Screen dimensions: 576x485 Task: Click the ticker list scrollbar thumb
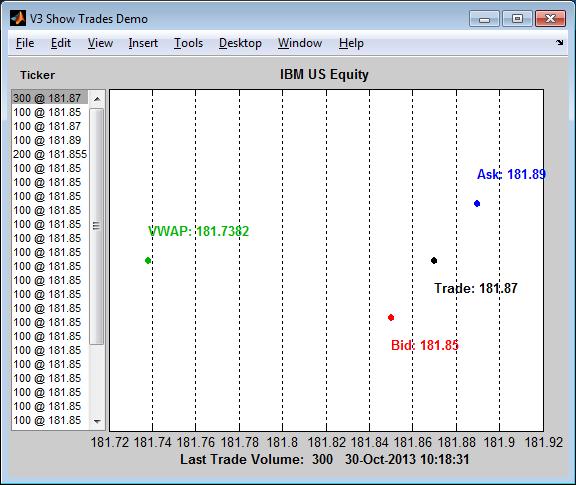(x=97, y=226)
